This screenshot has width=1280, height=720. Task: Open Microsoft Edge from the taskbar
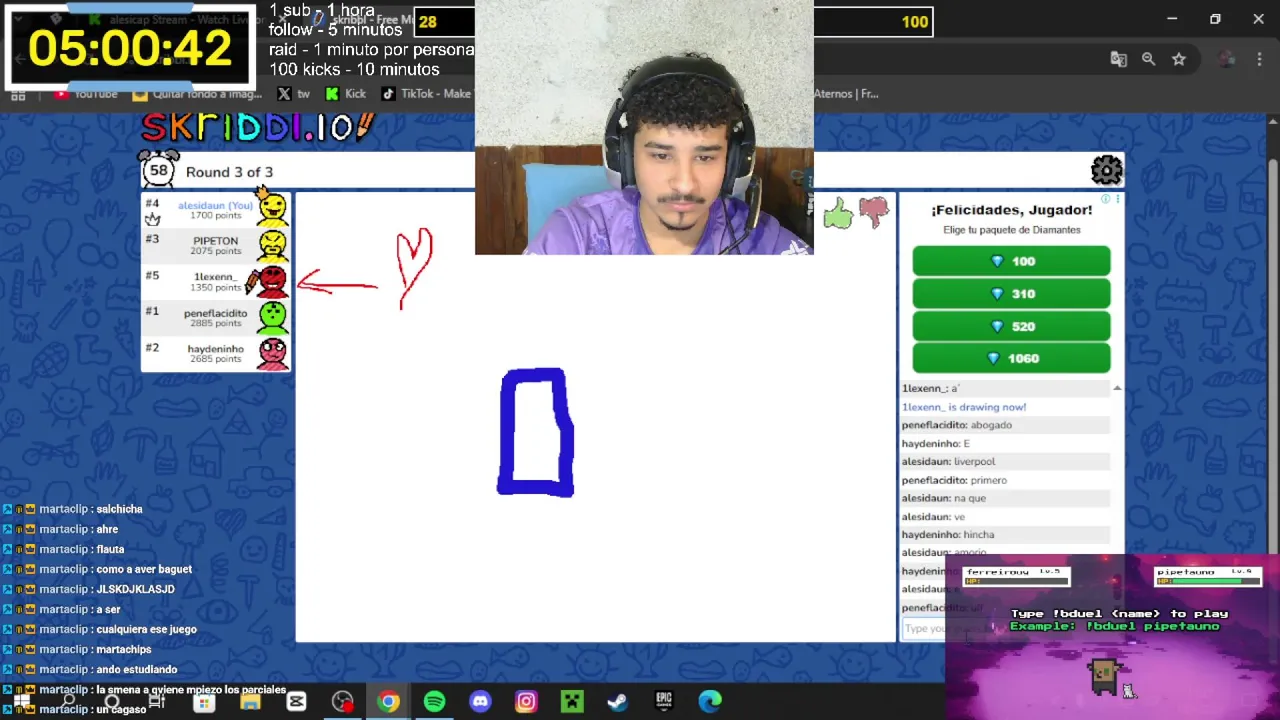(x=710, y=701)
